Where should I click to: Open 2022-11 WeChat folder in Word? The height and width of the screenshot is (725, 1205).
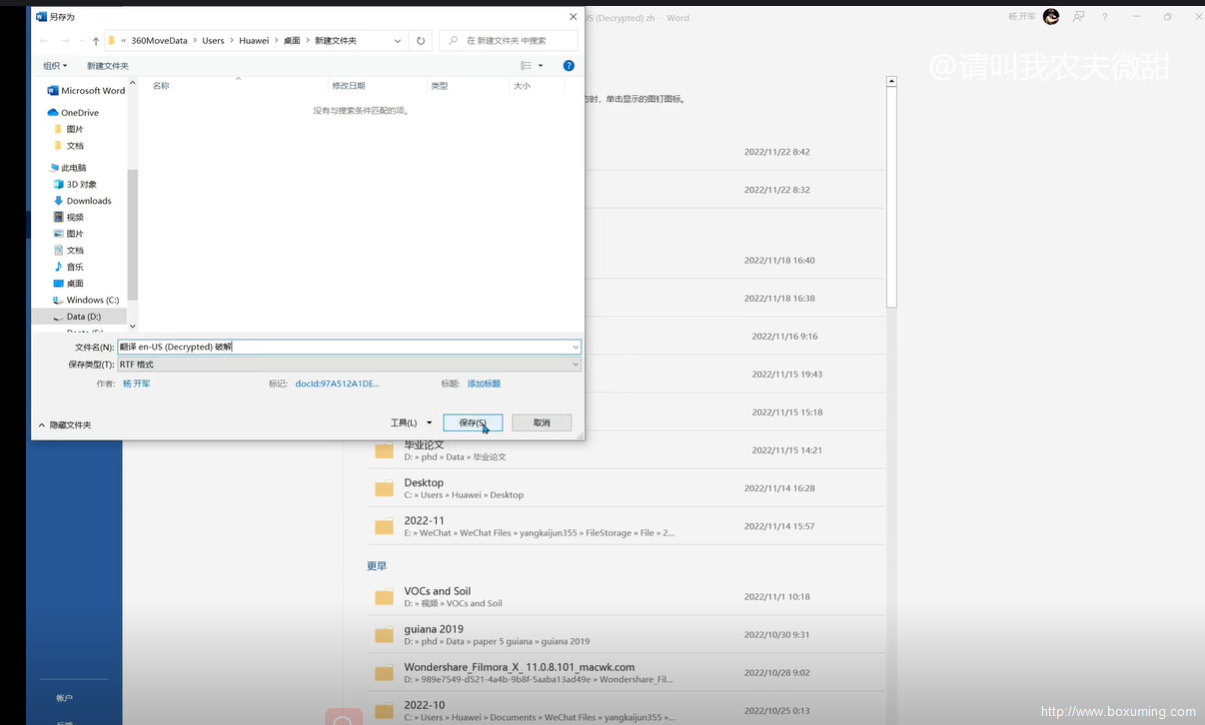click(x=626, y=526)
